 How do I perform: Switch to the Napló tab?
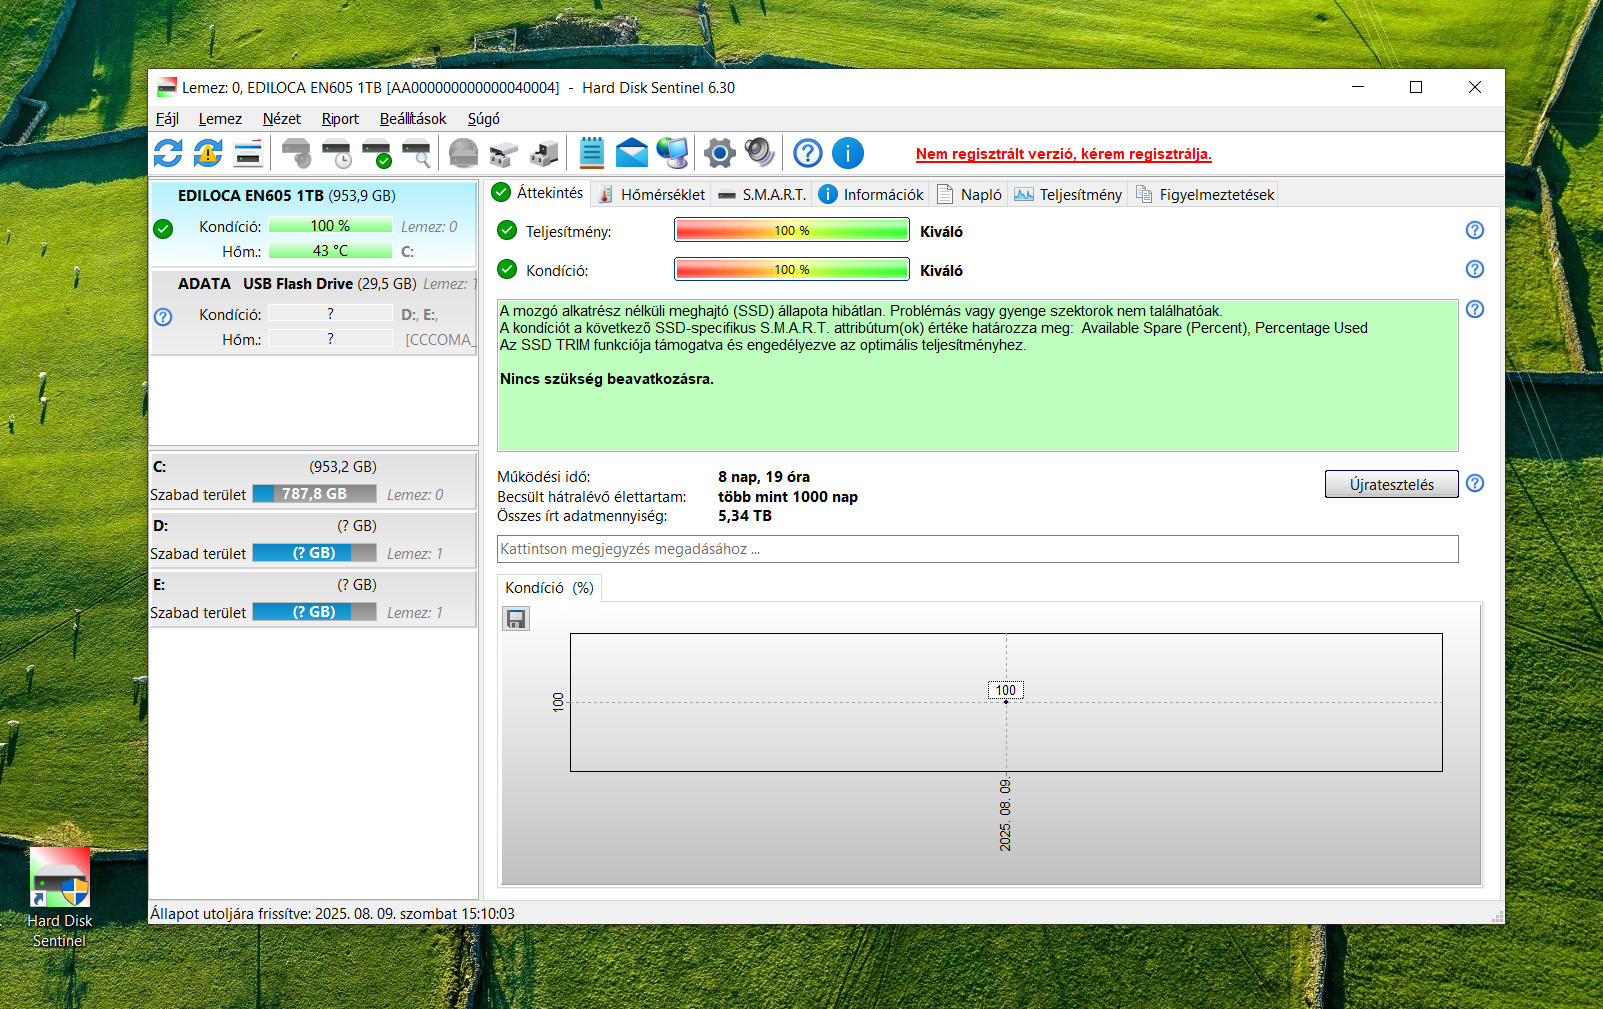click(x=969, y=194)
